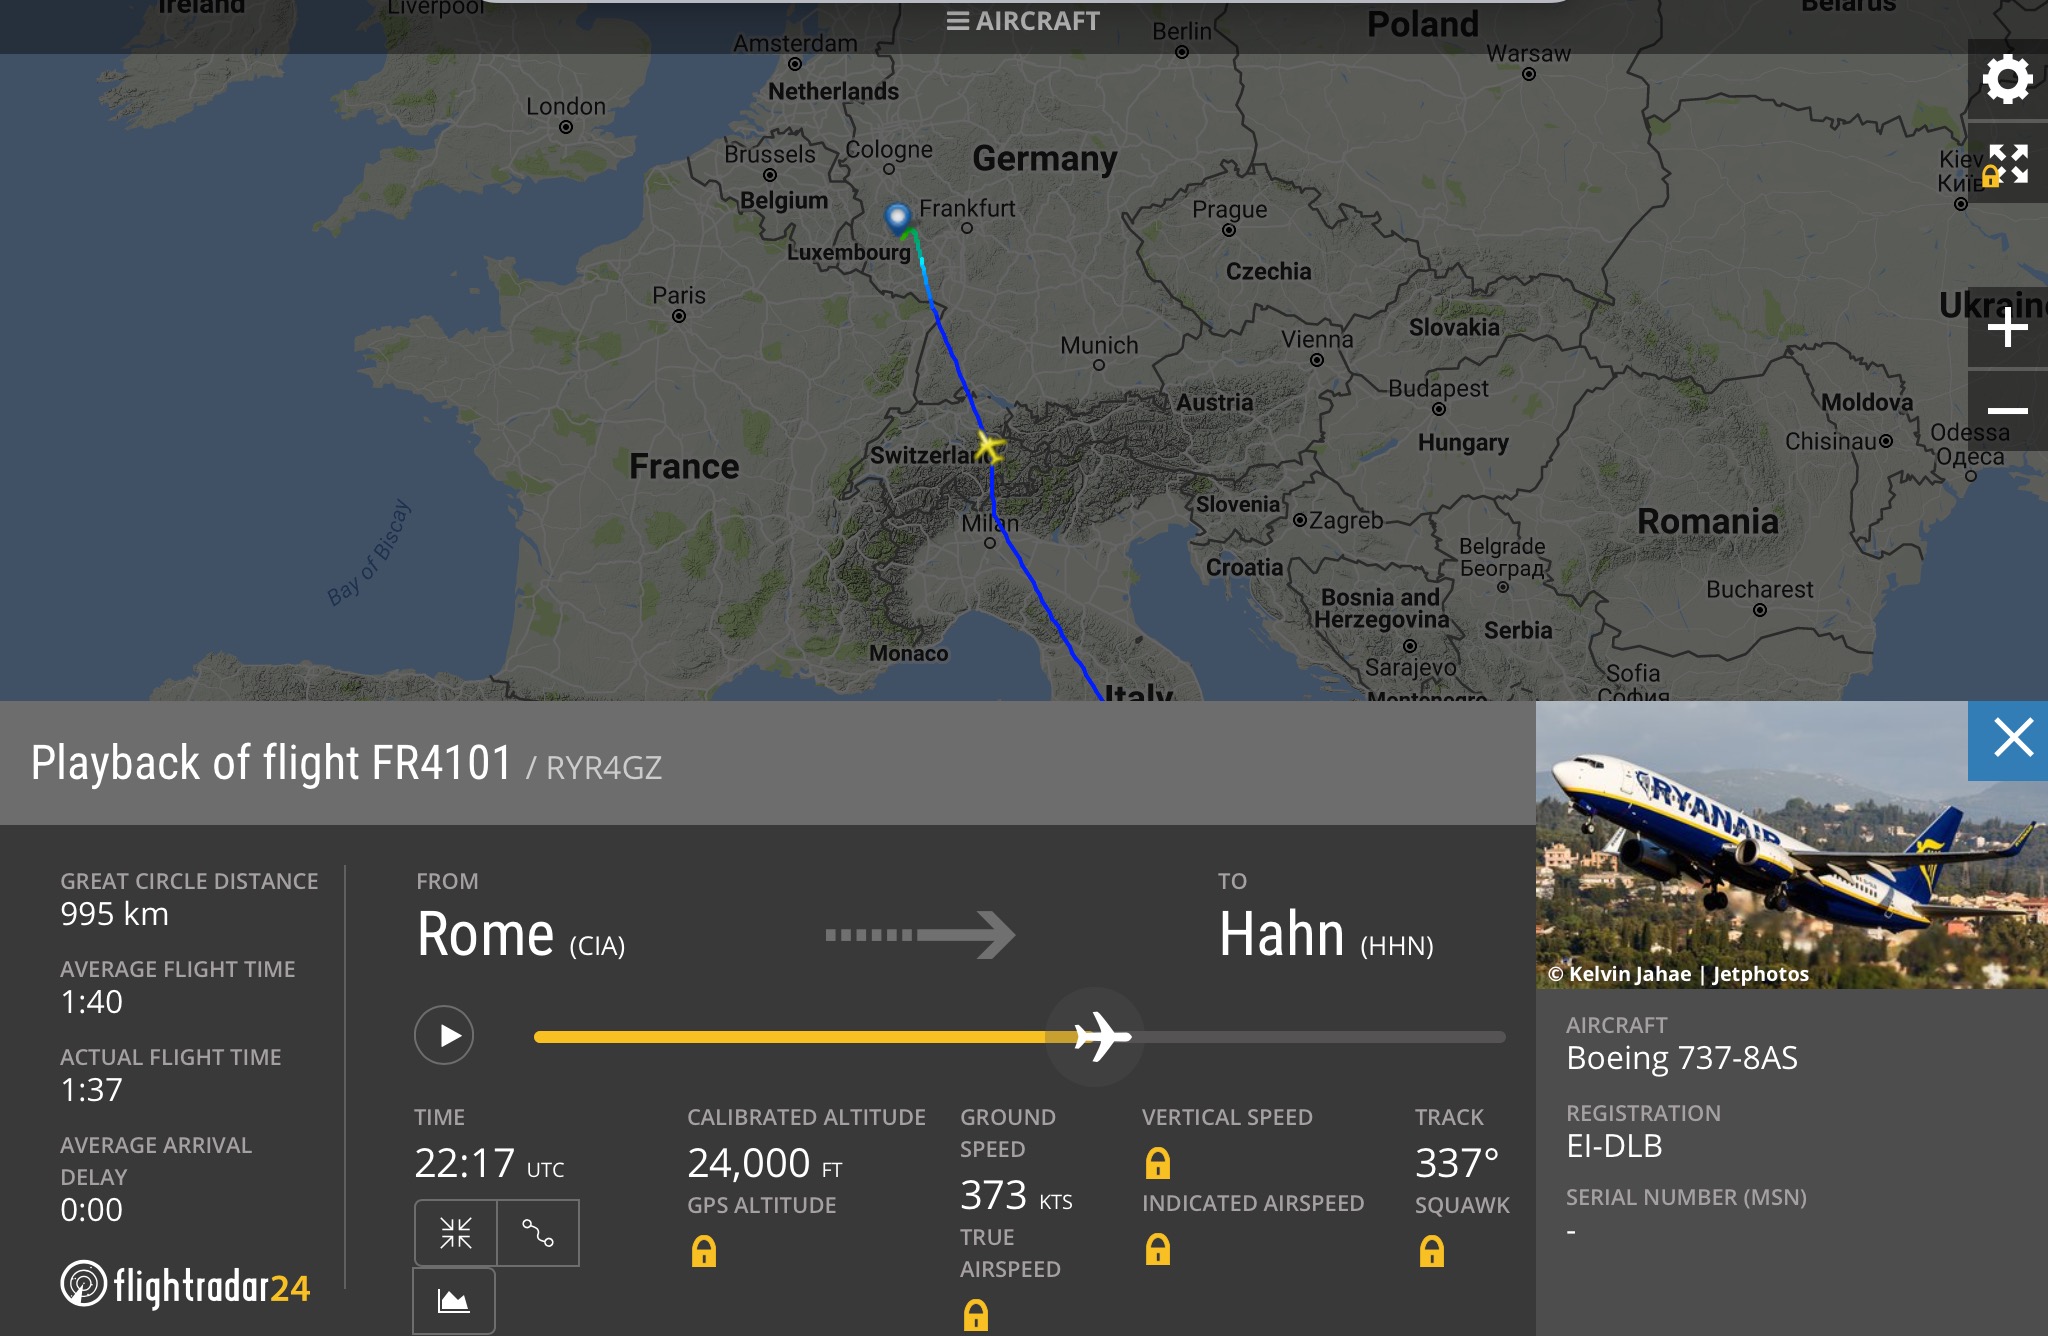Open the AIRCRAFT menu at top
This screenshot has height=1336, width=2048.
point(1023,21)
